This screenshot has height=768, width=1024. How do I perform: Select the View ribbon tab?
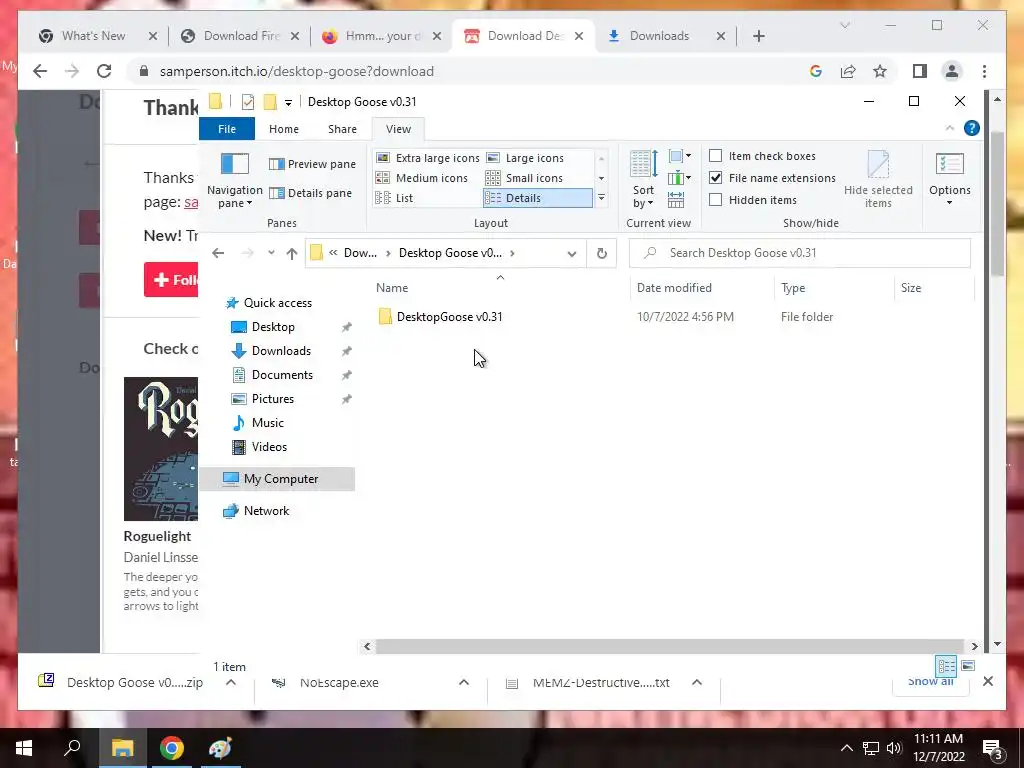point(398,129)
